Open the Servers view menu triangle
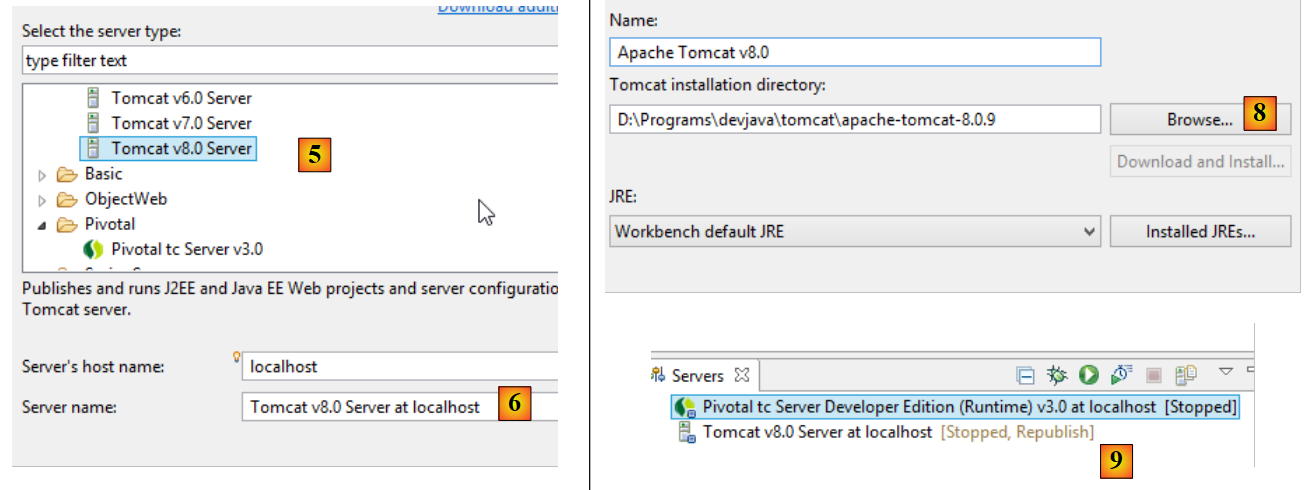Image resolution: width=1313 pixels, height=490 pixels. pos(1225,372)
